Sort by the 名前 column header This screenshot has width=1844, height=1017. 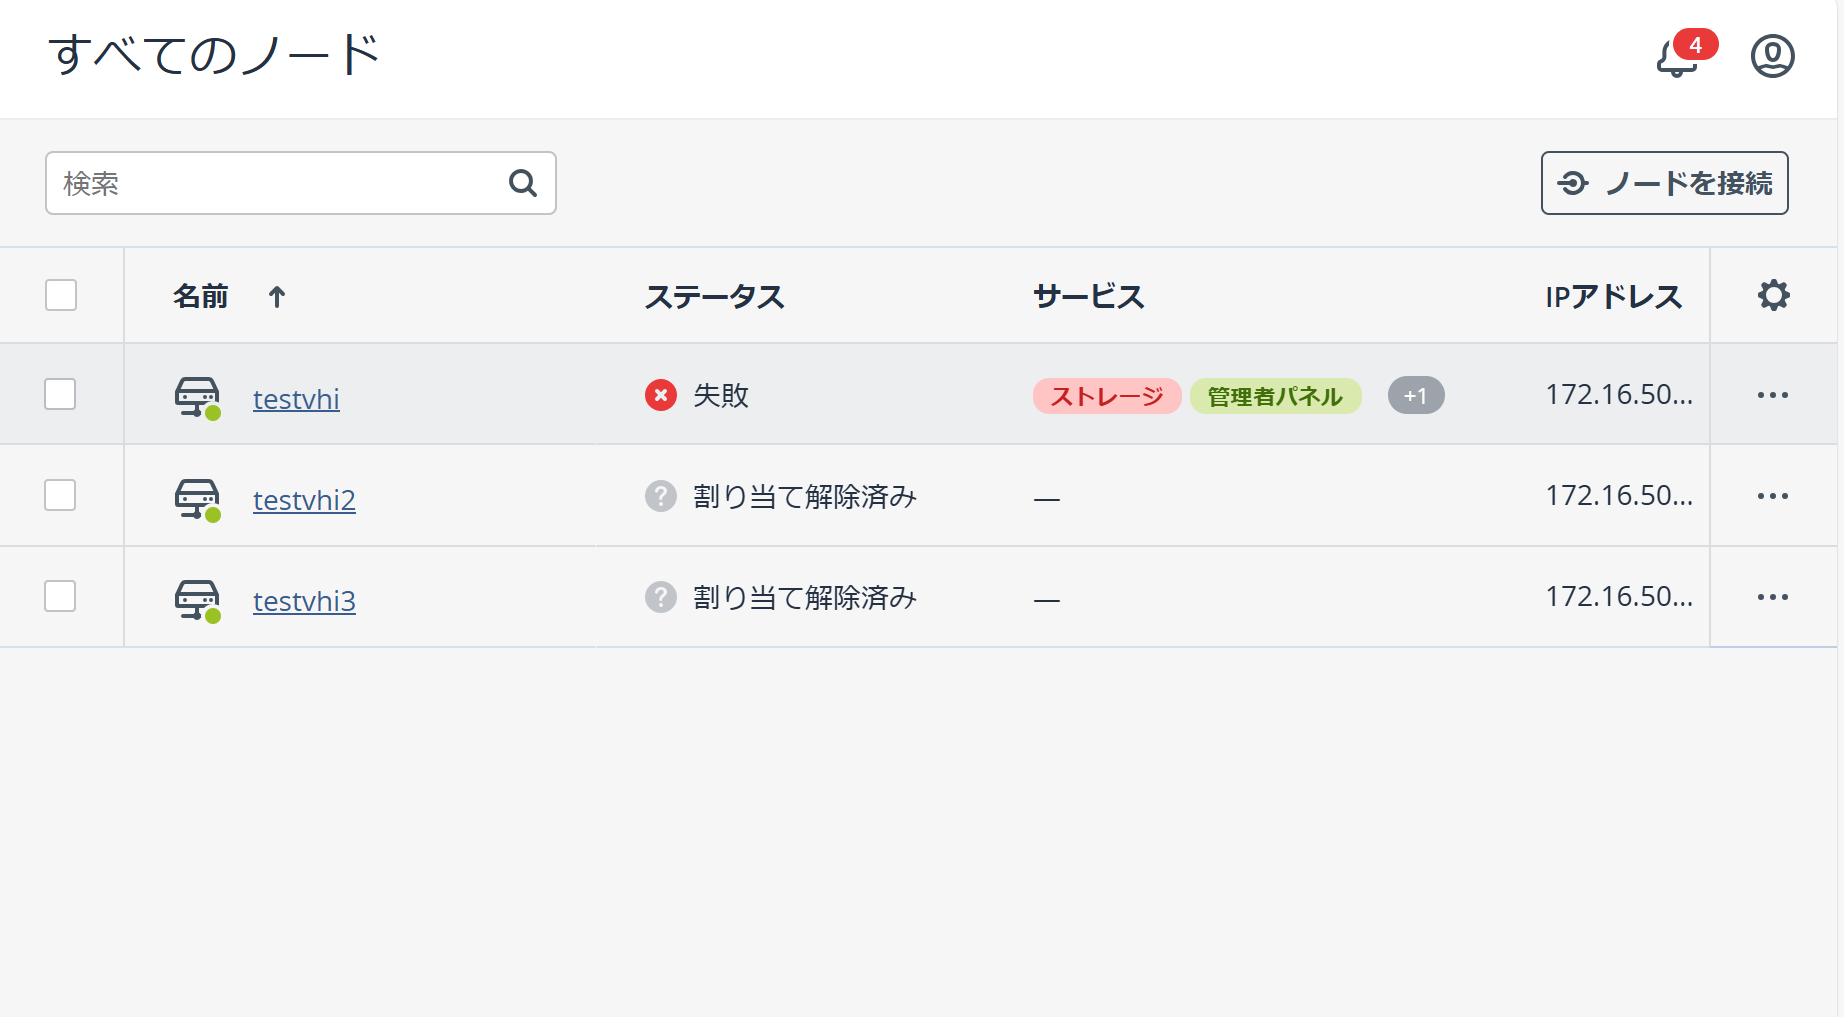[200, 297]
